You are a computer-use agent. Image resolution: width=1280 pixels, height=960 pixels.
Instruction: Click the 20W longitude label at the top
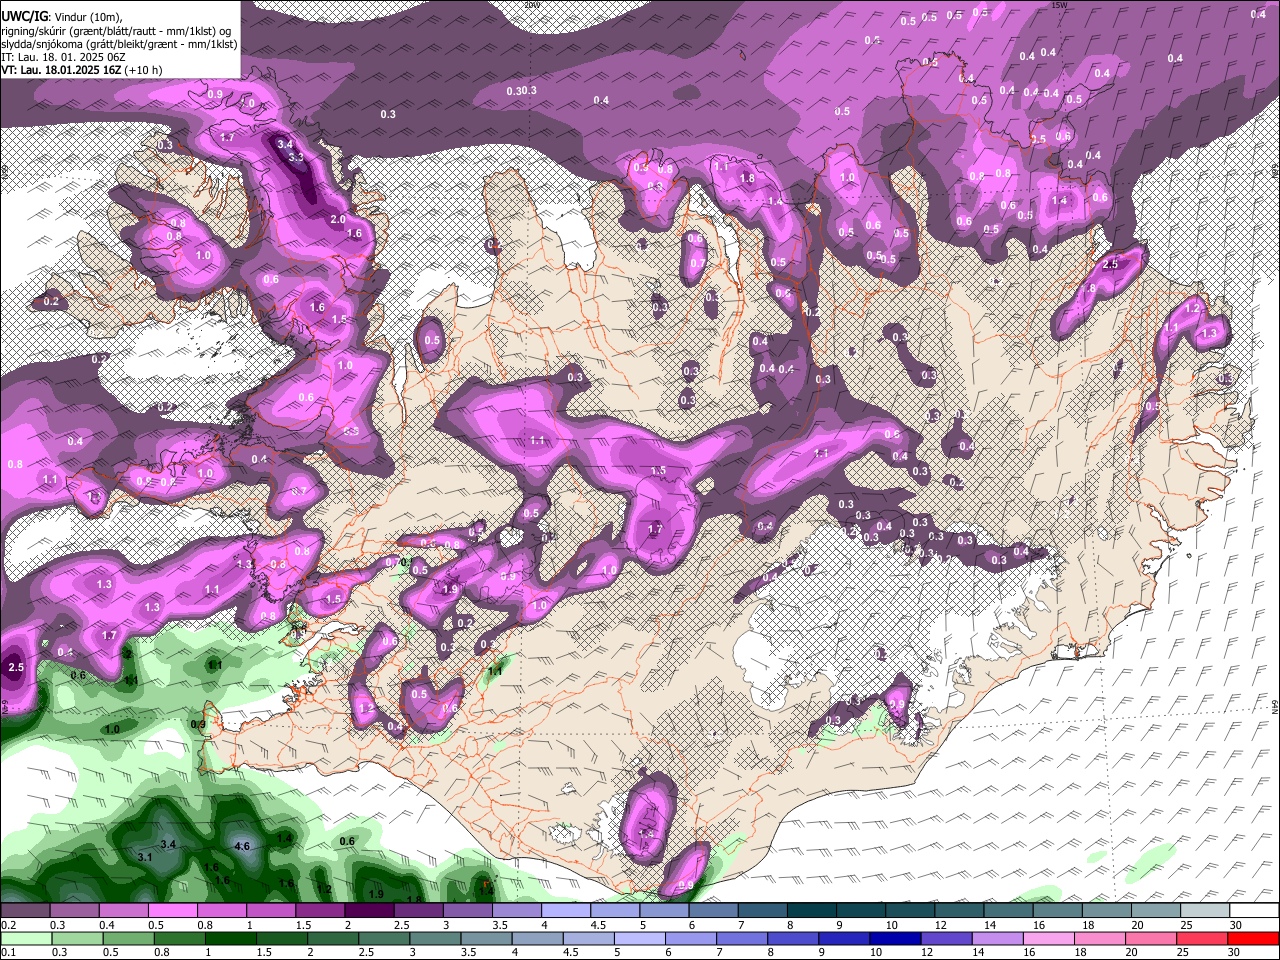tap(530, 5)
